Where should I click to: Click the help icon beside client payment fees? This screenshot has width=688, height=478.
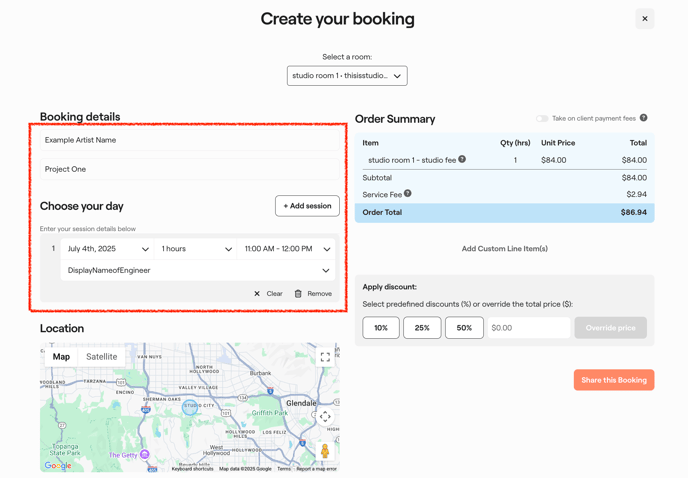(x=643, y=118)
